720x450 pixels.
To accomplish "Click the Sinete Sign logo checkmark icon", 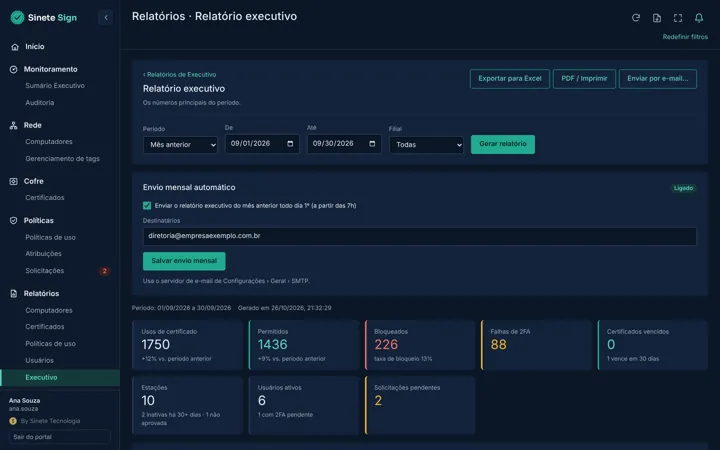I will click(17, 17).
